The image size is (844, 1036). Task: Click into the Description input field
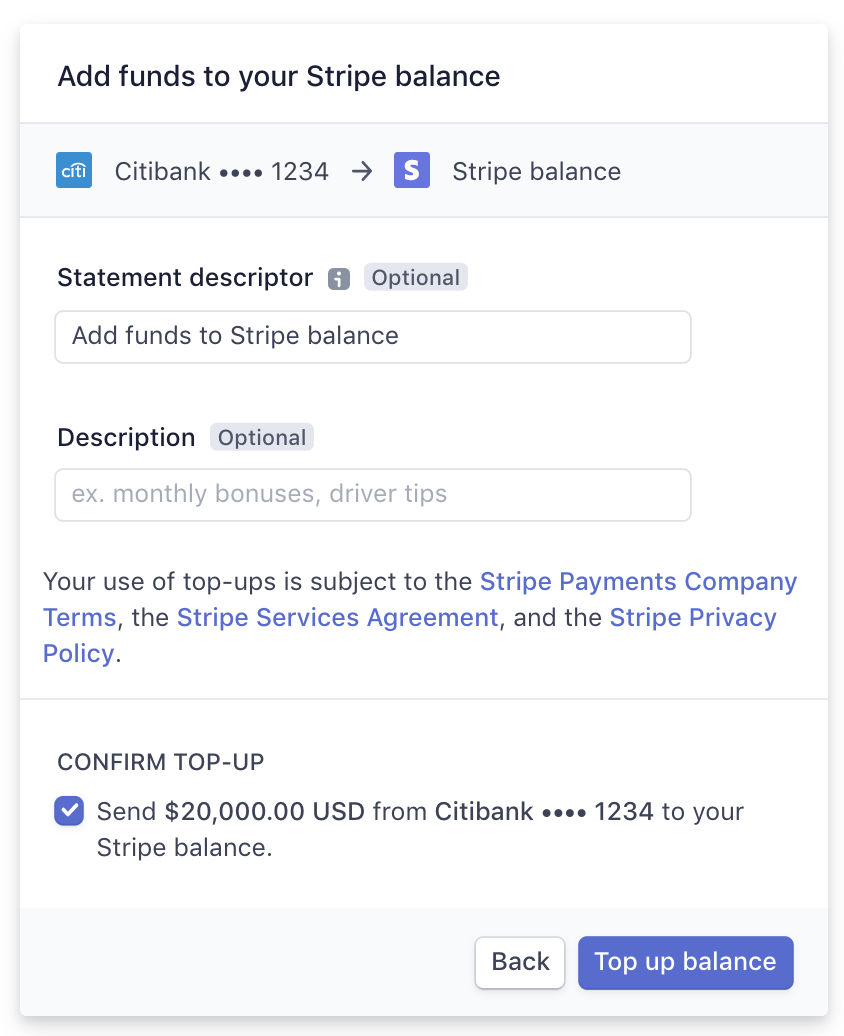click(373, 495)
